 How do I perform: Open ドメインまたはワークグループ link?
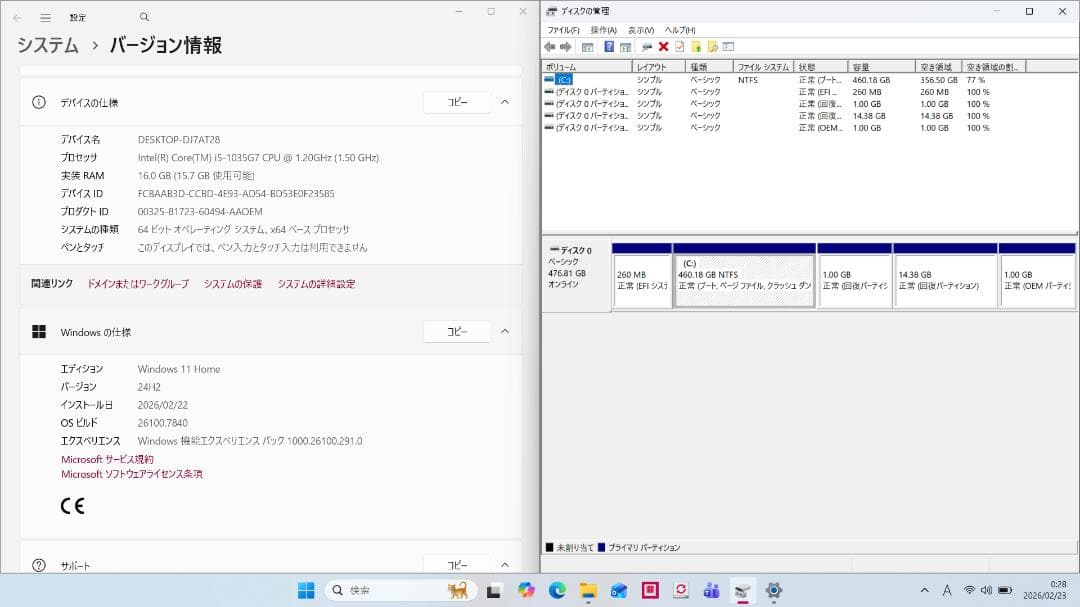138,284
